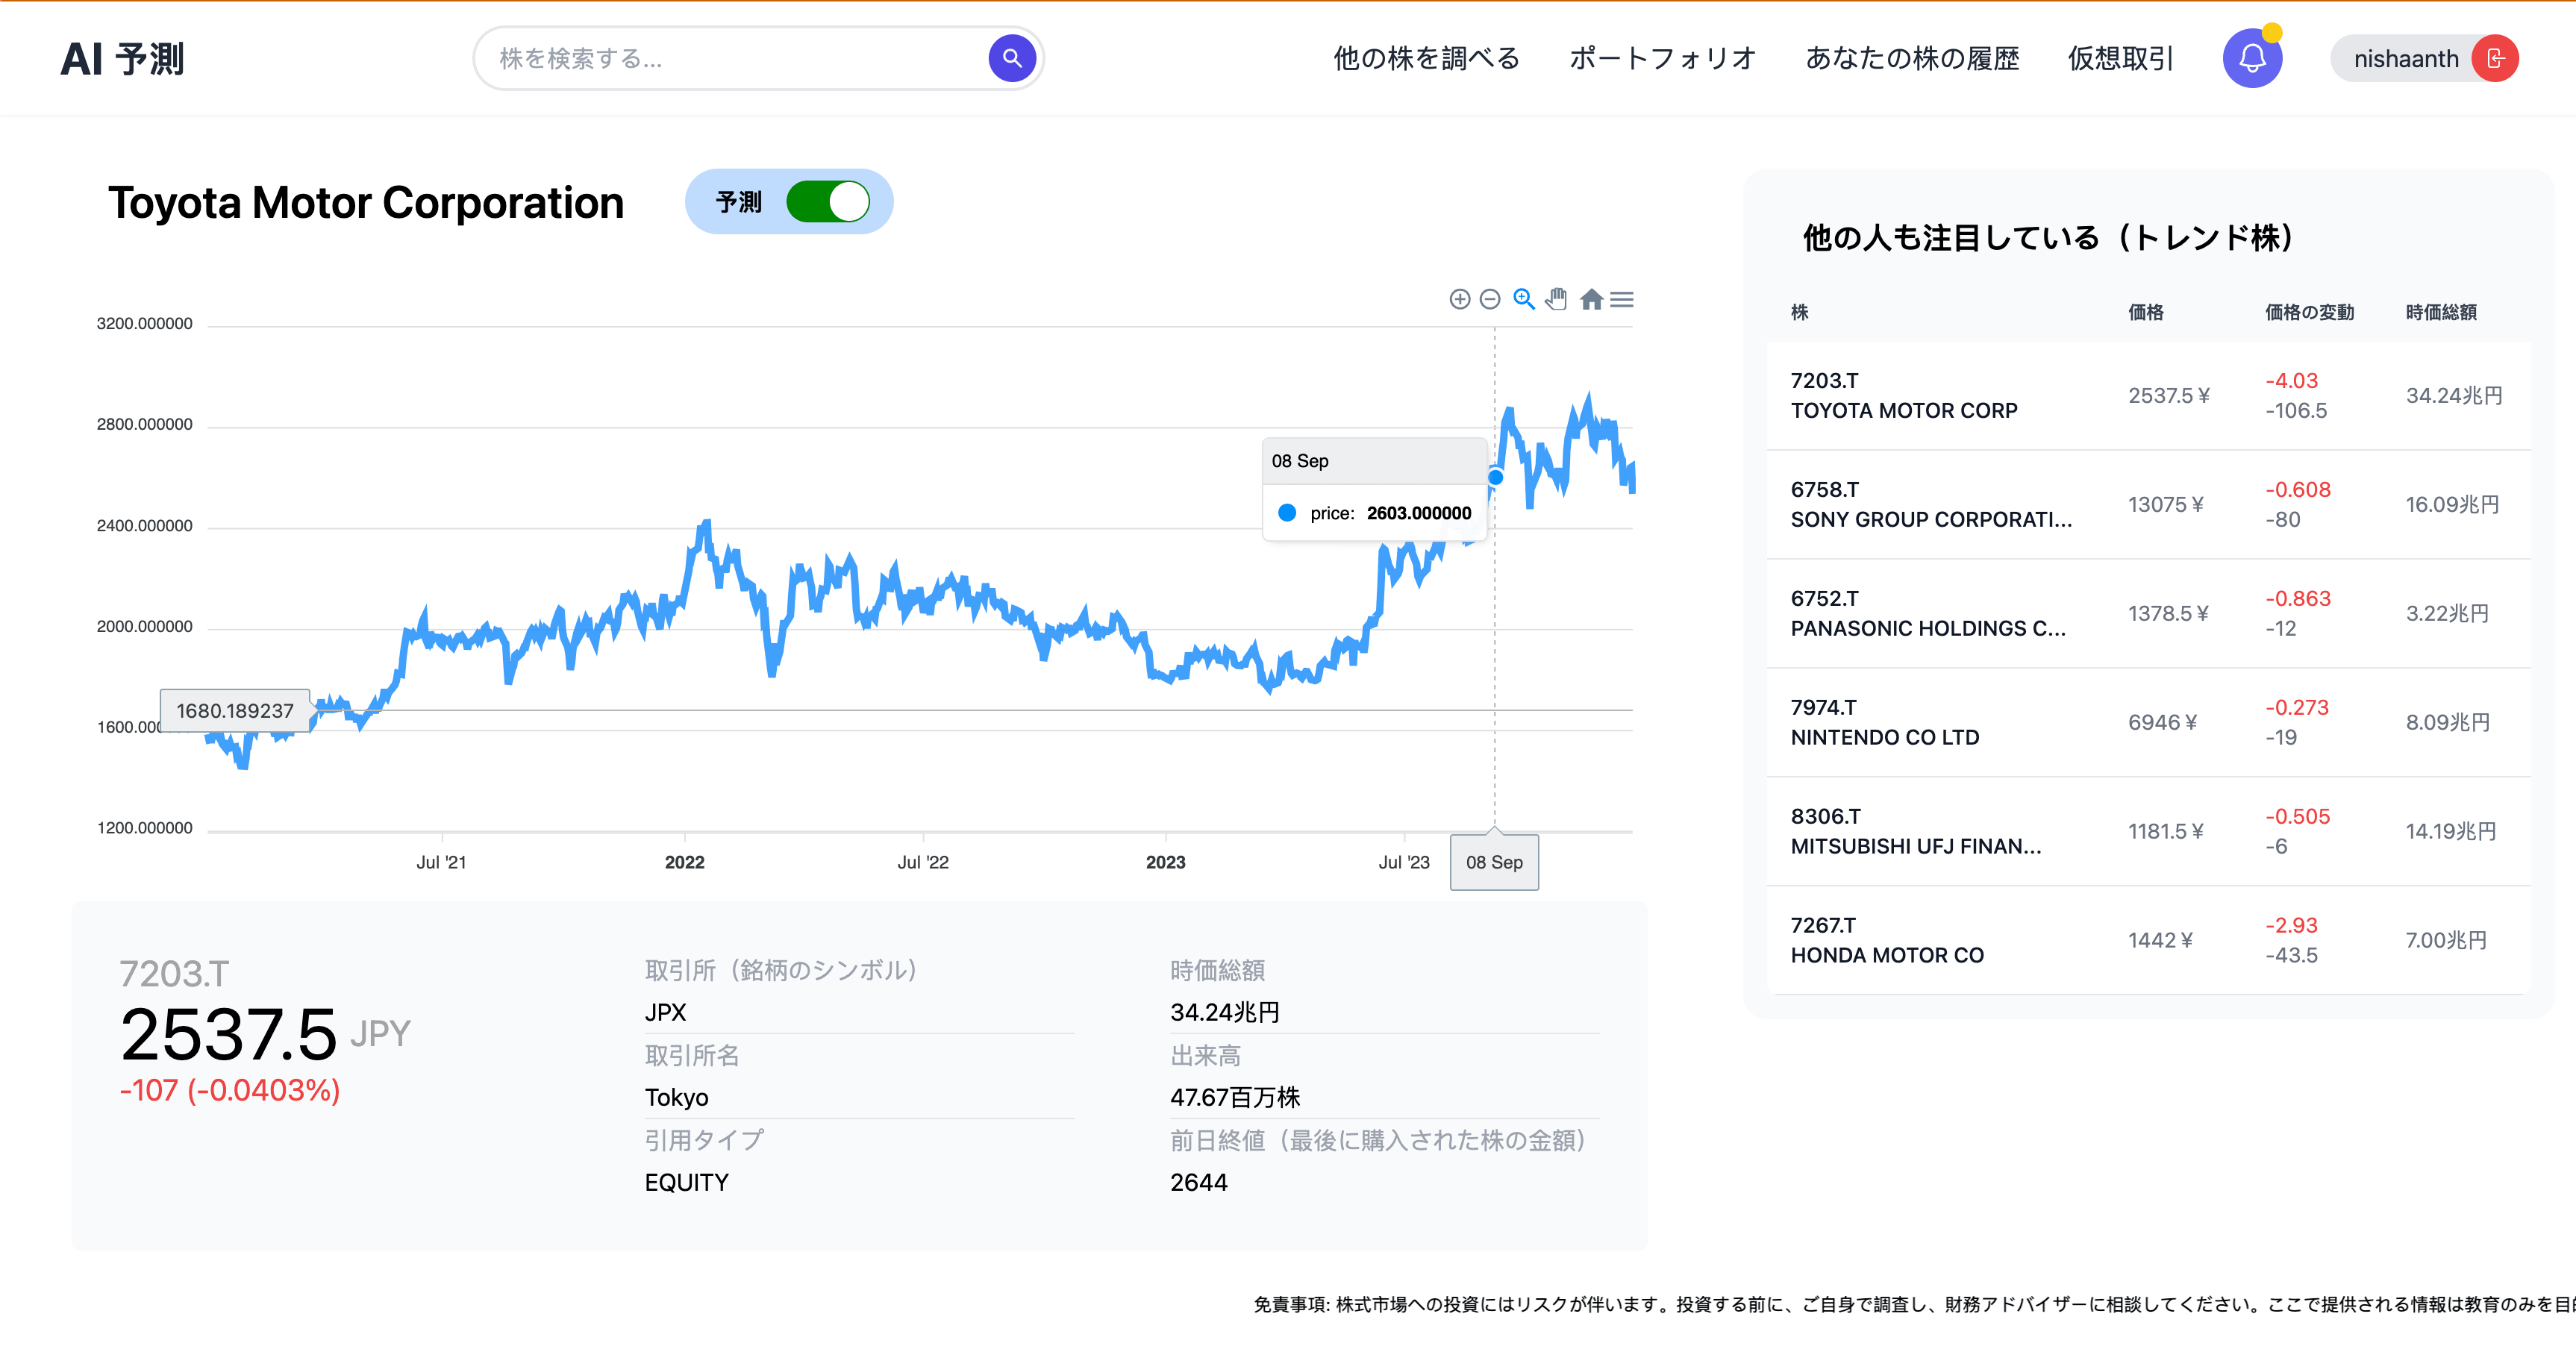Go to あなたの株の履歴
Image resolution: width=2576 pixels, height=1349 pixels.
pyautogui.click(x=1912, y=58)
